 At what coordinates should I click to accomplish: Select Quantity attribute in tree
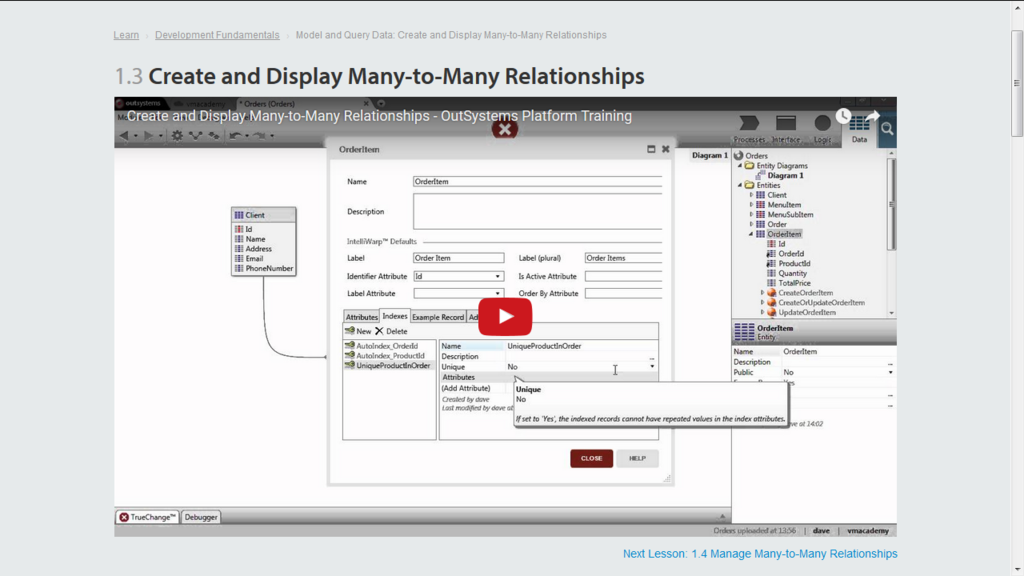point(792,273)
